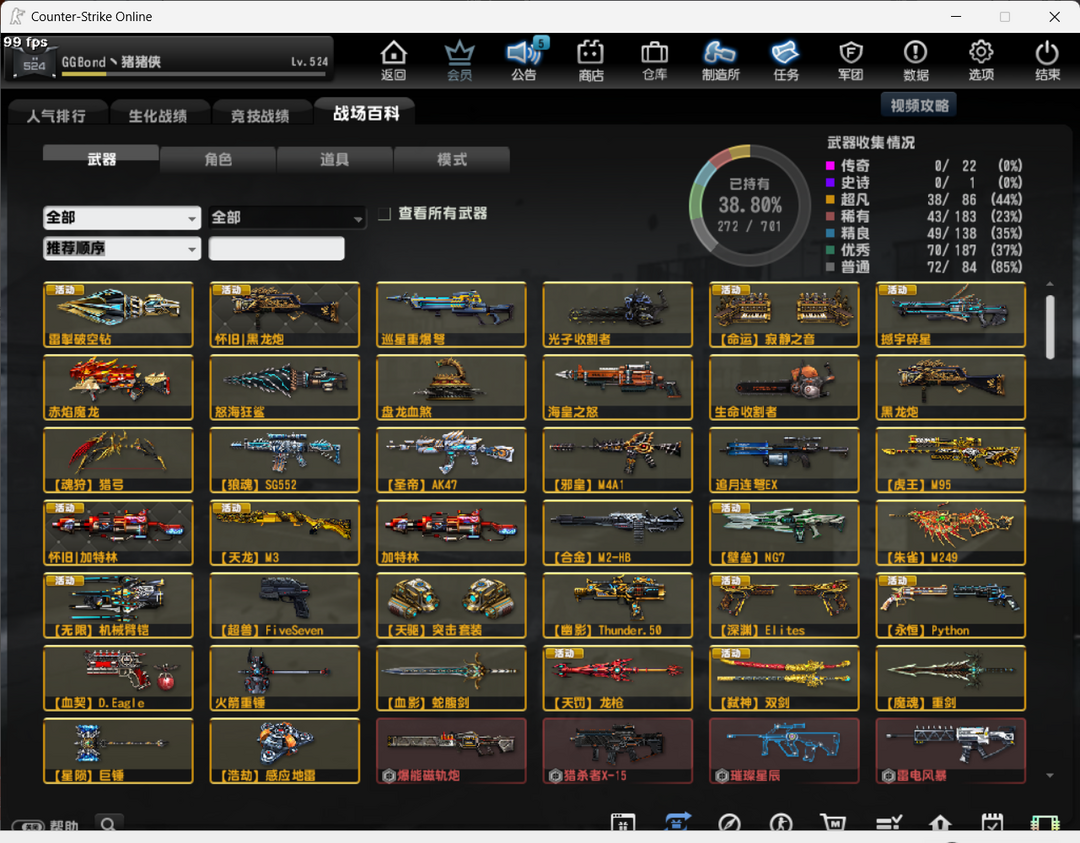Screen dimensions: 1080x843
Task: Select the 战场百科 tab
Action: 366,113
